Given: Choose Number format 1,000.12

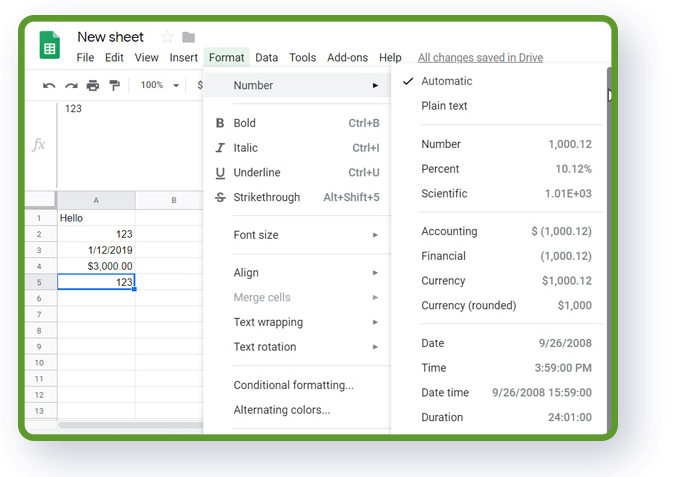Looking at the screenshot, I should pyautogui.click(x=499, y=144).
